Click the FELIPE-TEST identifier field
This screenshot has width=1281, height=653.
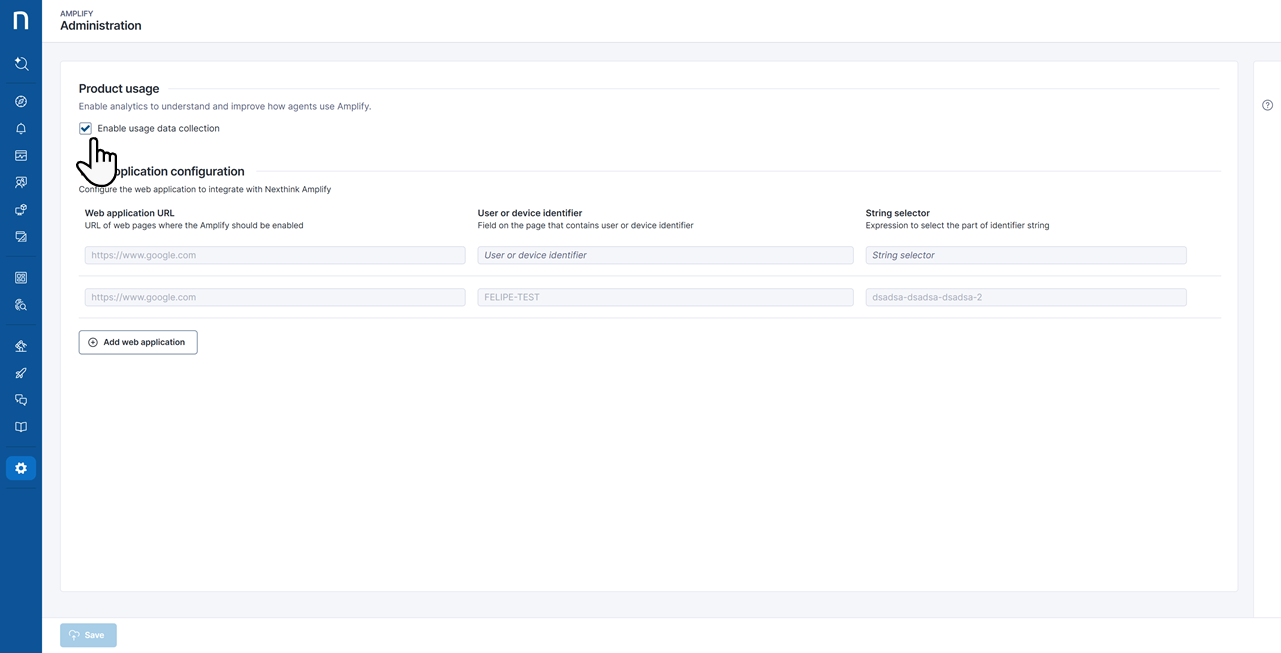click(x=665, y=297)
